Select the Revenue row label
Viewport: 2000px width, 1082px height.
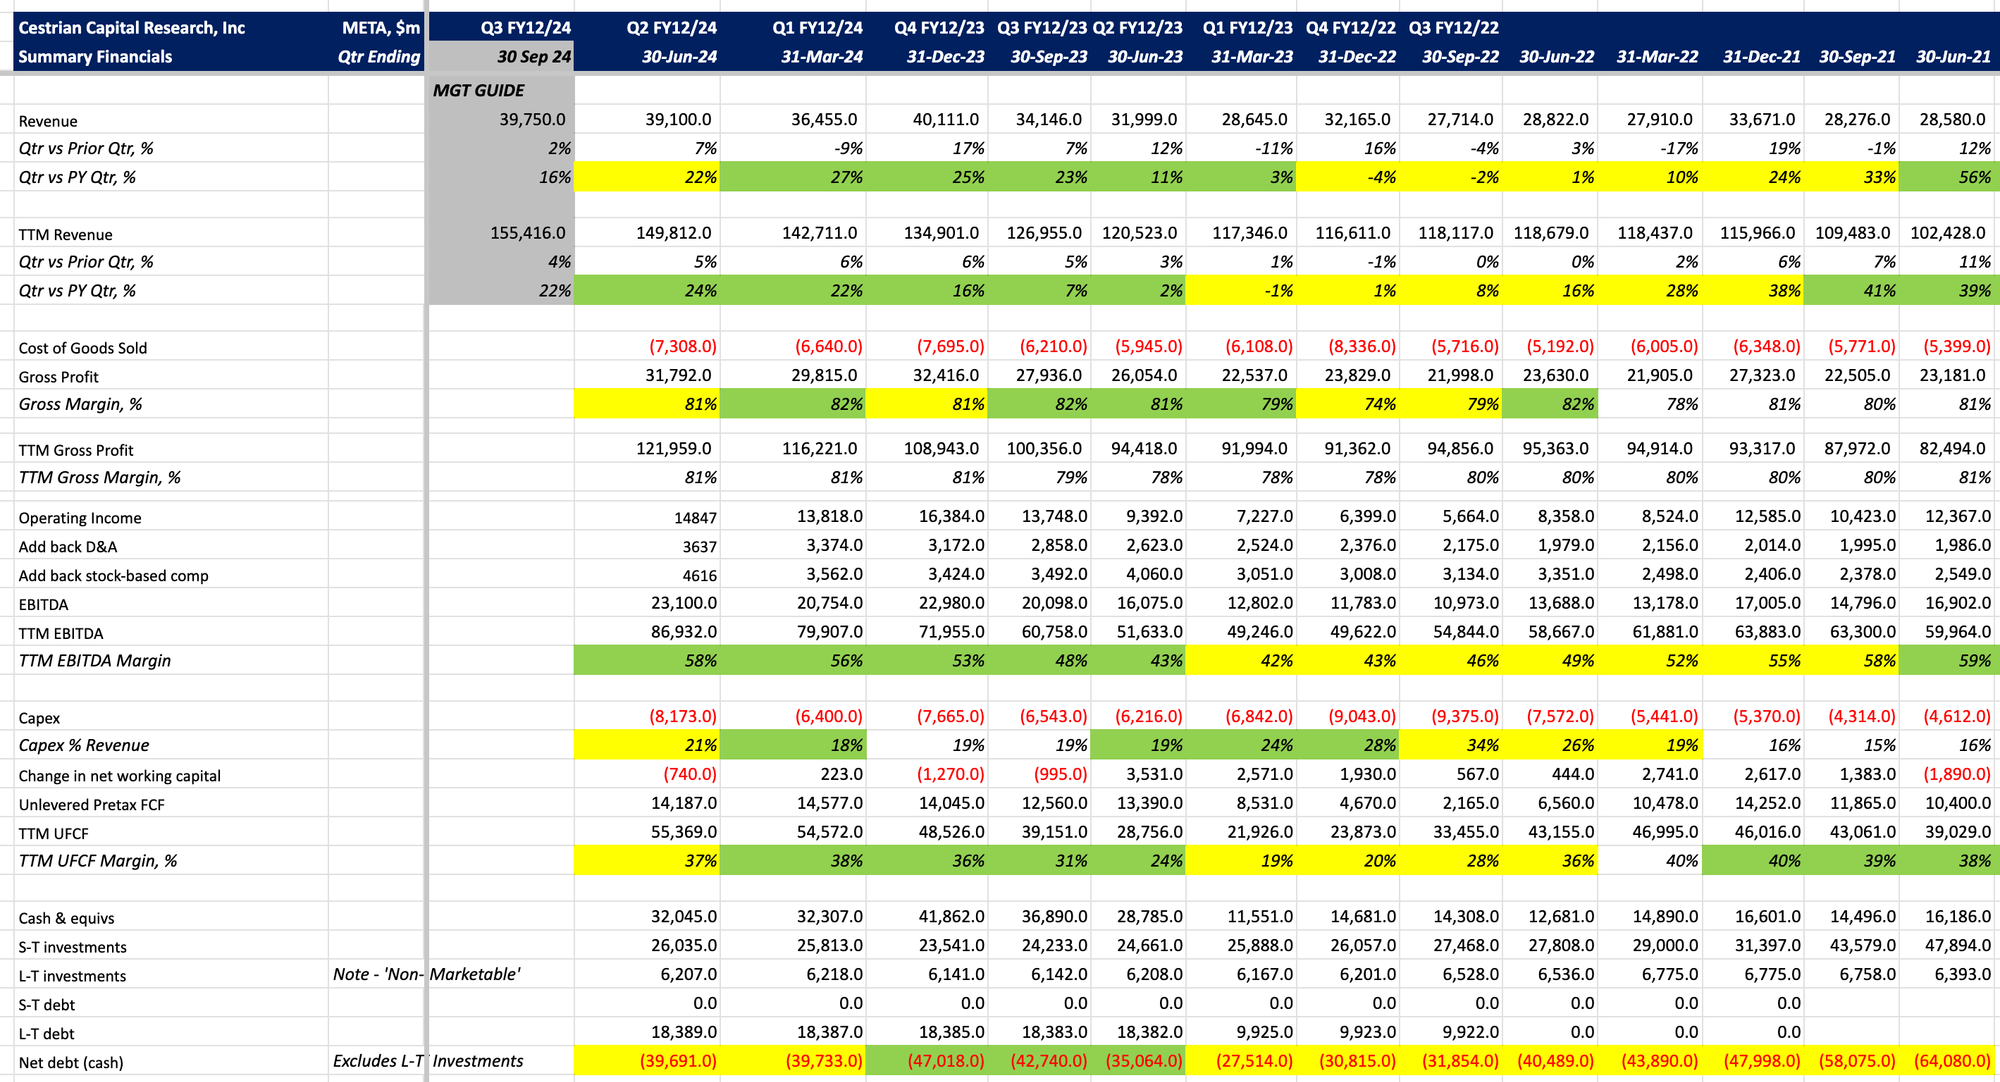pyautogui.click(x=48, y=121)
